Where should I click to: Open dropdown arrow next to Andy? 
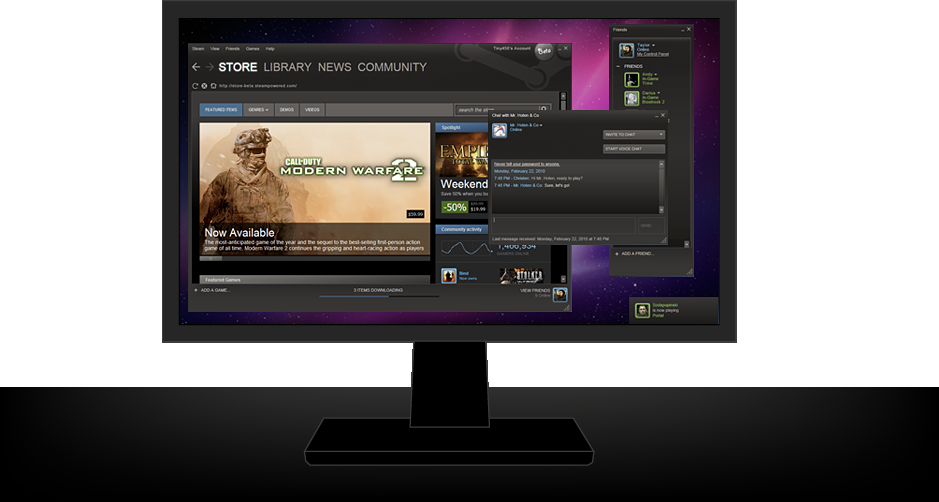click(x=656, y=74)
